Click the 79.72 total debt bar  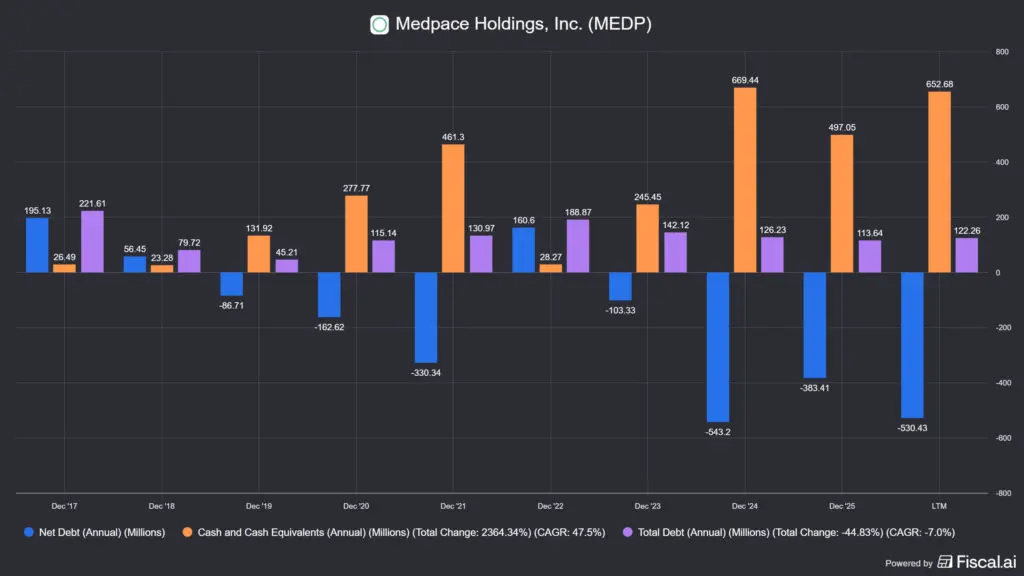[189, 261]
